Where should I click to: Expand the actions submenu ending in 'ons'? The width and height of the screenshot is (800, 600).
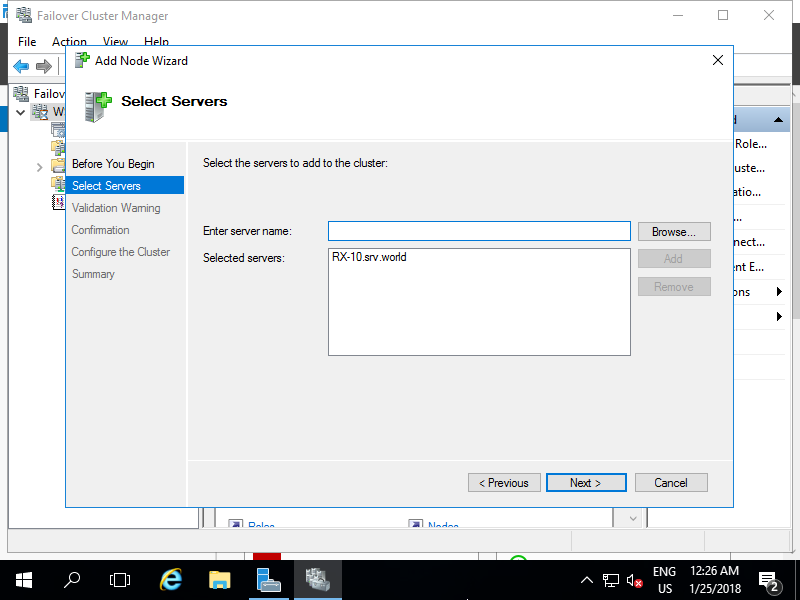779,292
